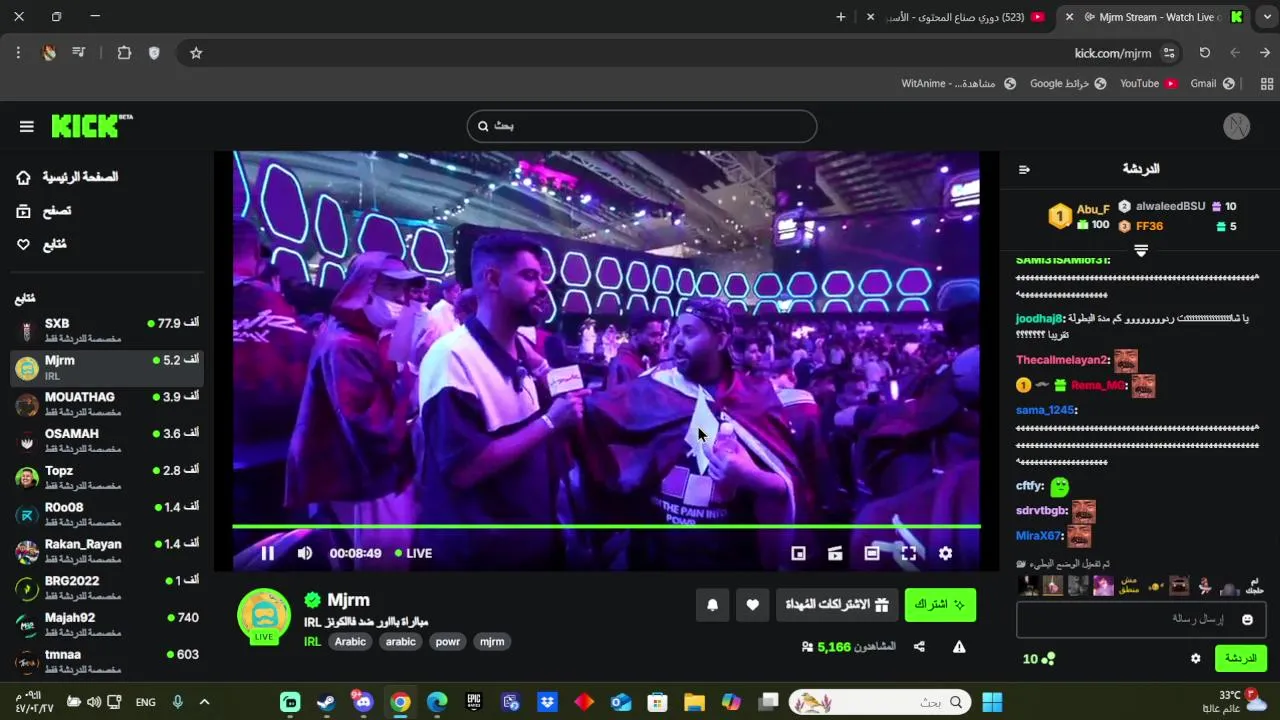The height and width of the screenshot is (720, 1280).
Task: Toggle notification bell for Mjrm
Action: click(x=713, y=604)
